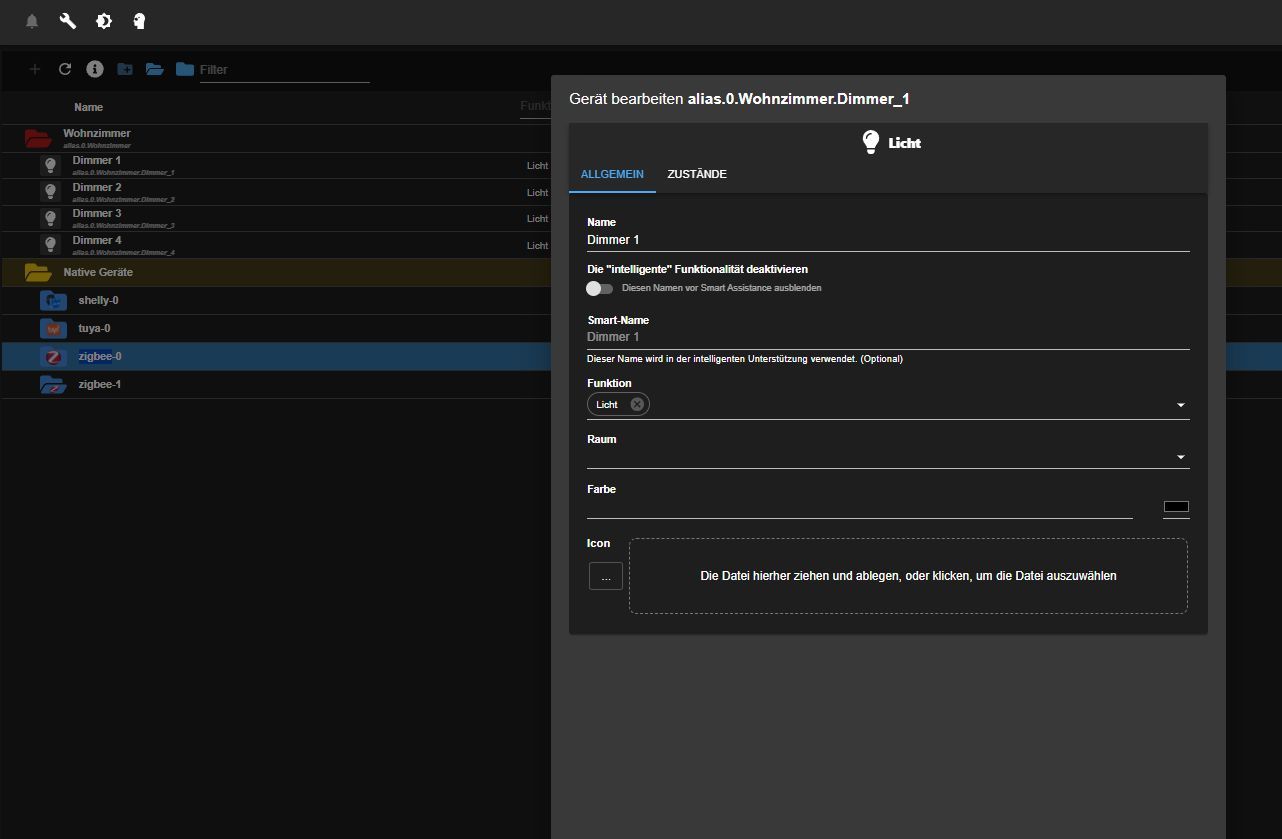Toggle hiding name from Smart Assistance

pyautogui.click(x=600, y=288)
